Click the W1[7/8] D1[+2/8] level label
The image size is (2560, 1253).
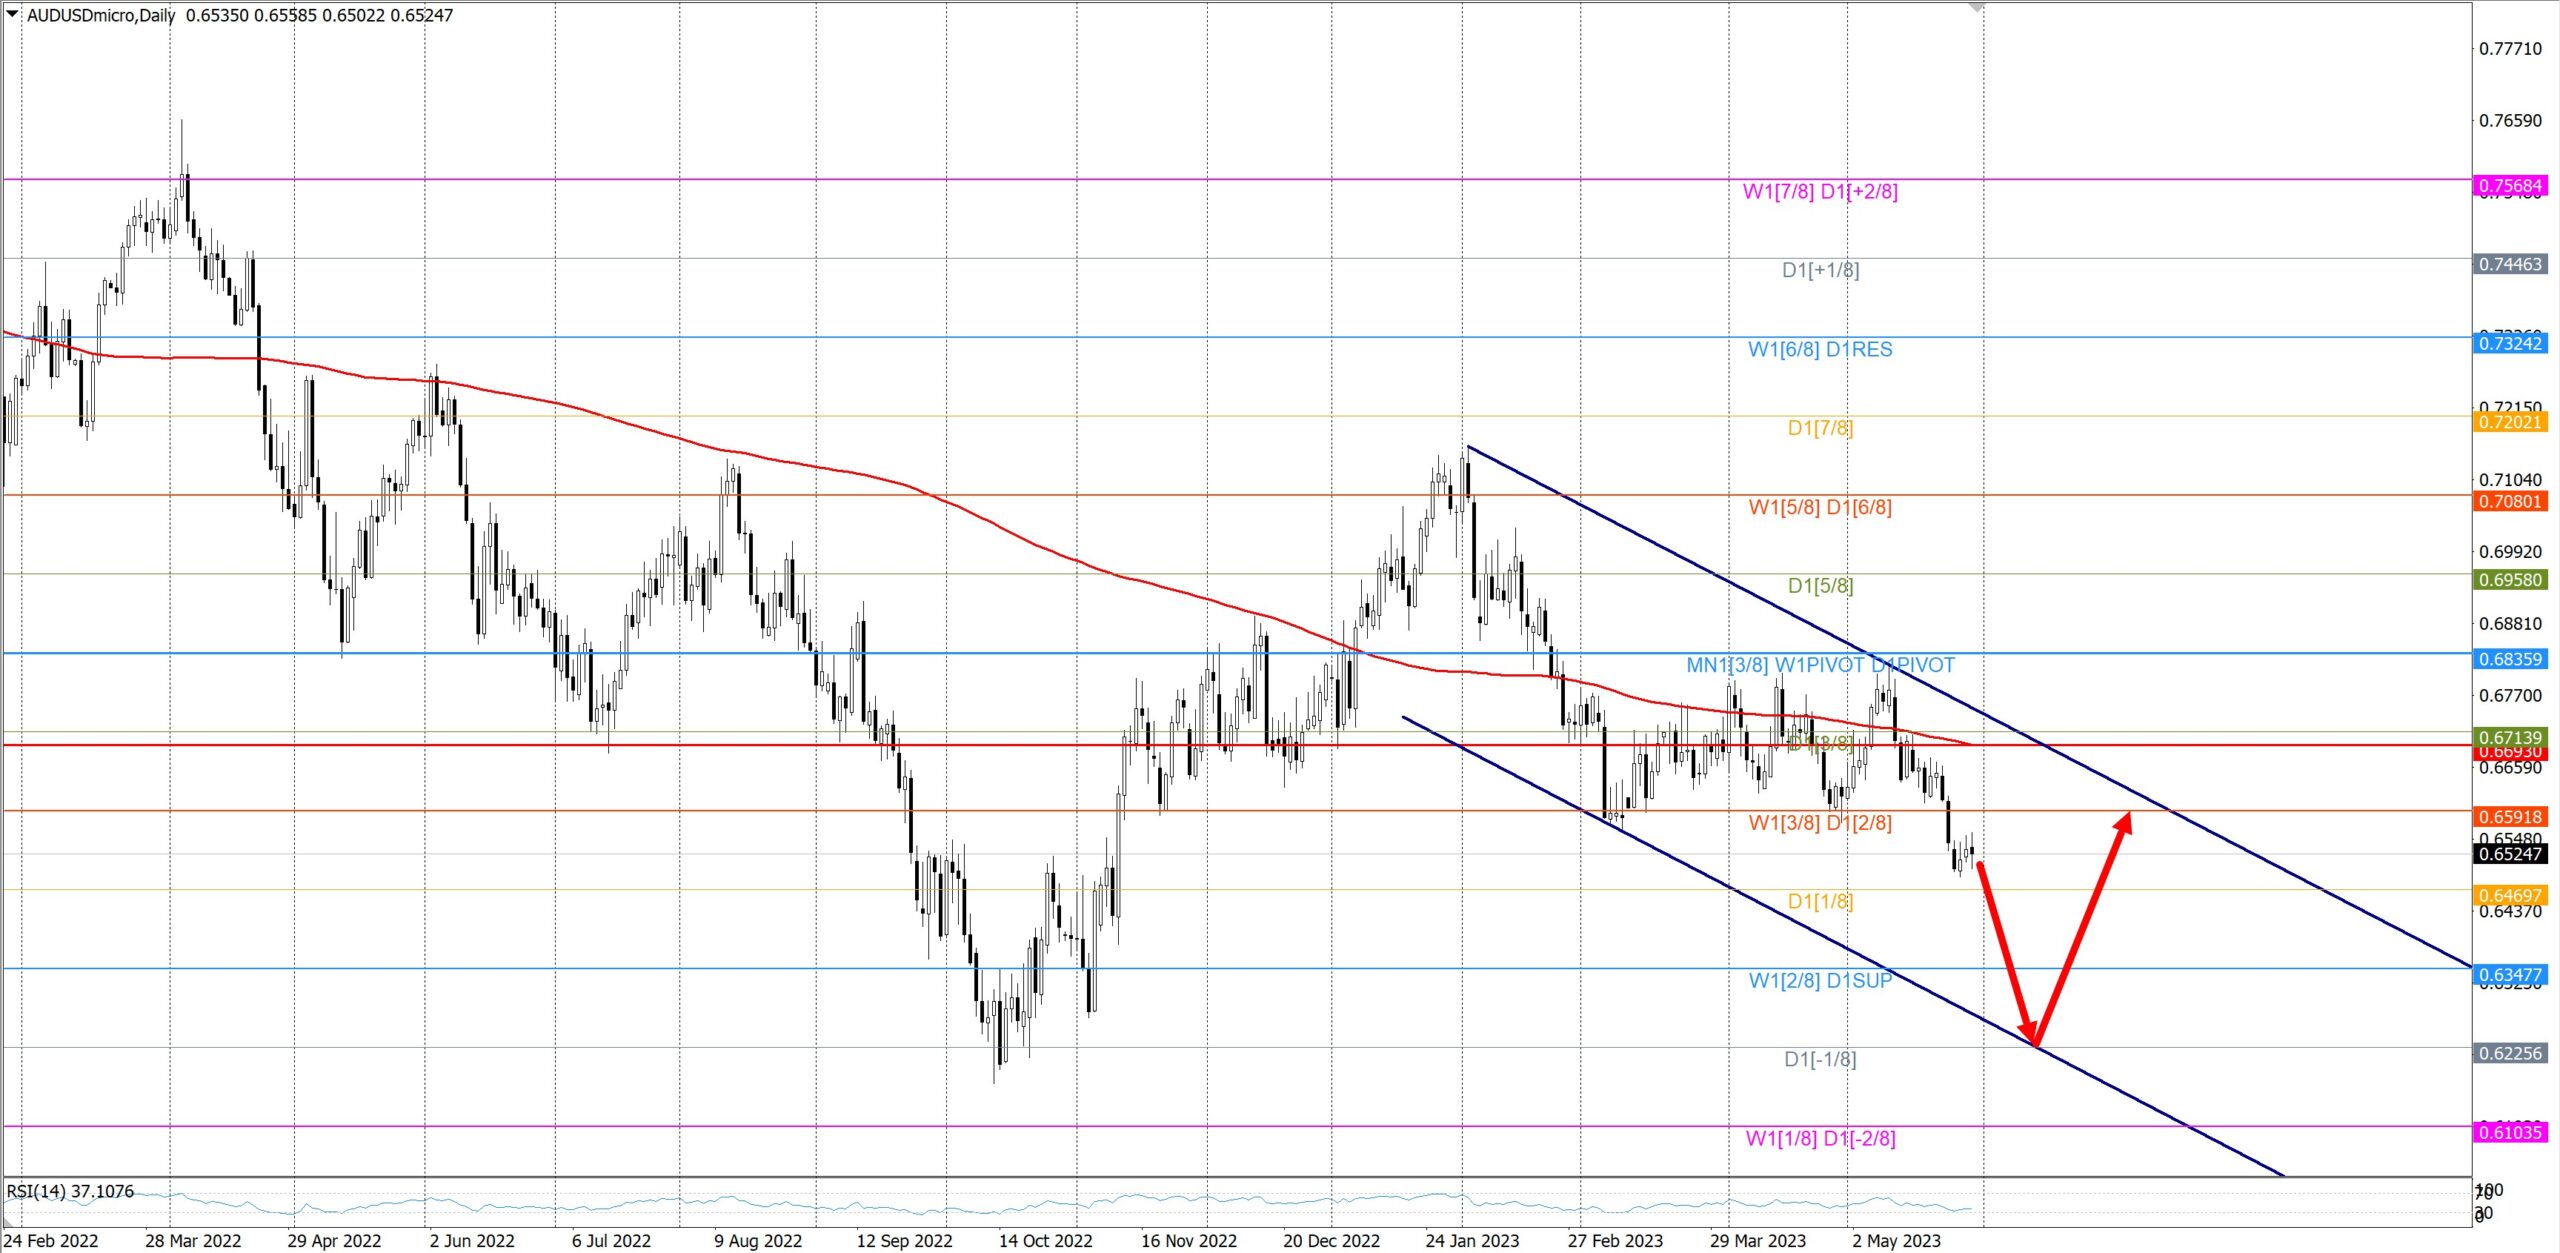1819,192
